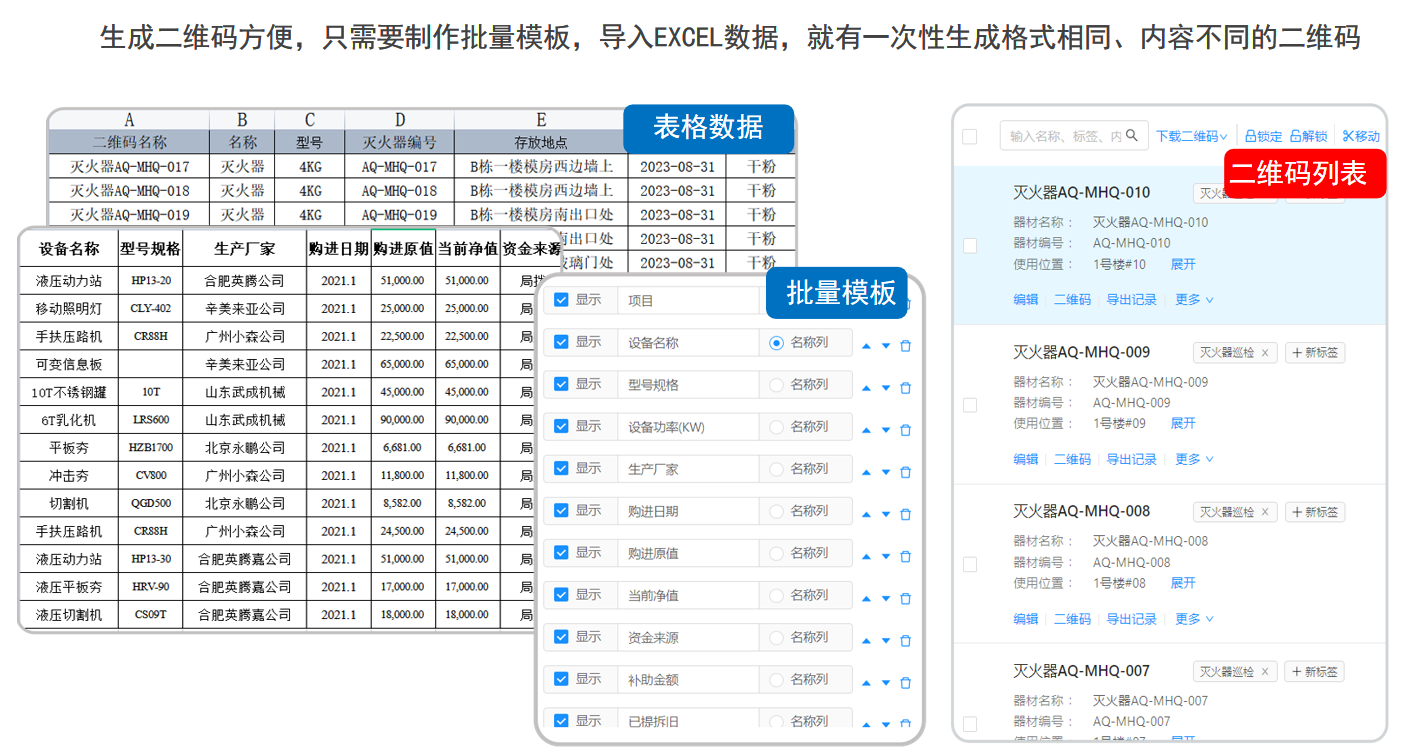The height and width of the screenshot is (754, 1410).
Task: Open the 下载二维码 dropdown
Action: click(x=1190, y=135)
